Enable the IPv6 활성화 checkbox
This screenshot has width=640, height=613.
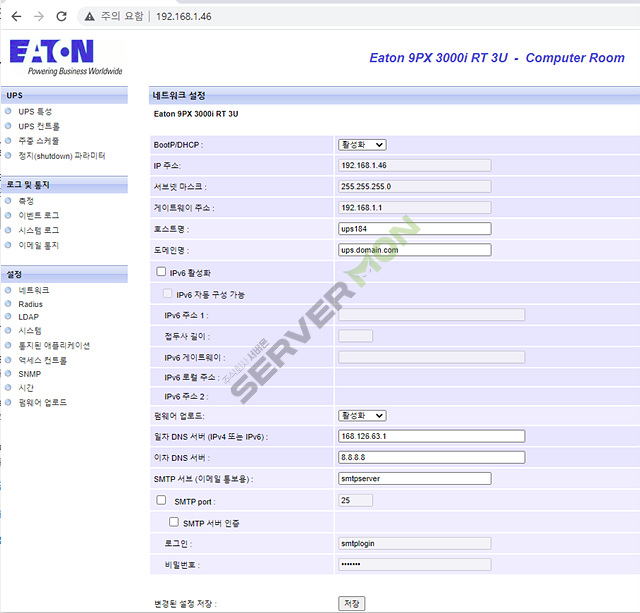tap(161, 272)
